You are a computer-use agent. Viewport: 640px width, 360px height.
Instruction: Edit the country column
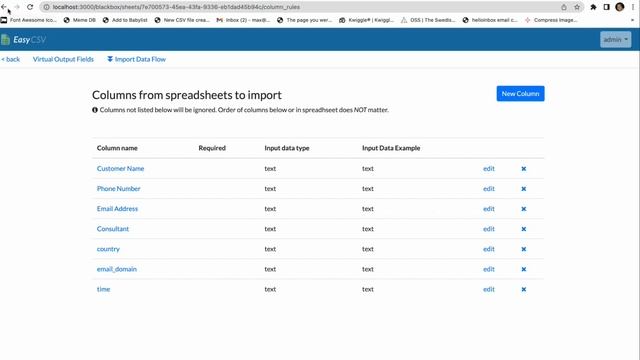tap(489, 249)
